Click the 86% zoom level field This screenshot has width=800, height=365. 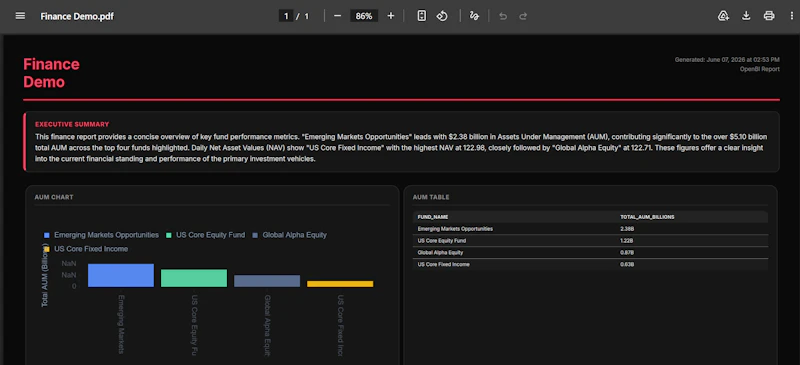(364, 16)
